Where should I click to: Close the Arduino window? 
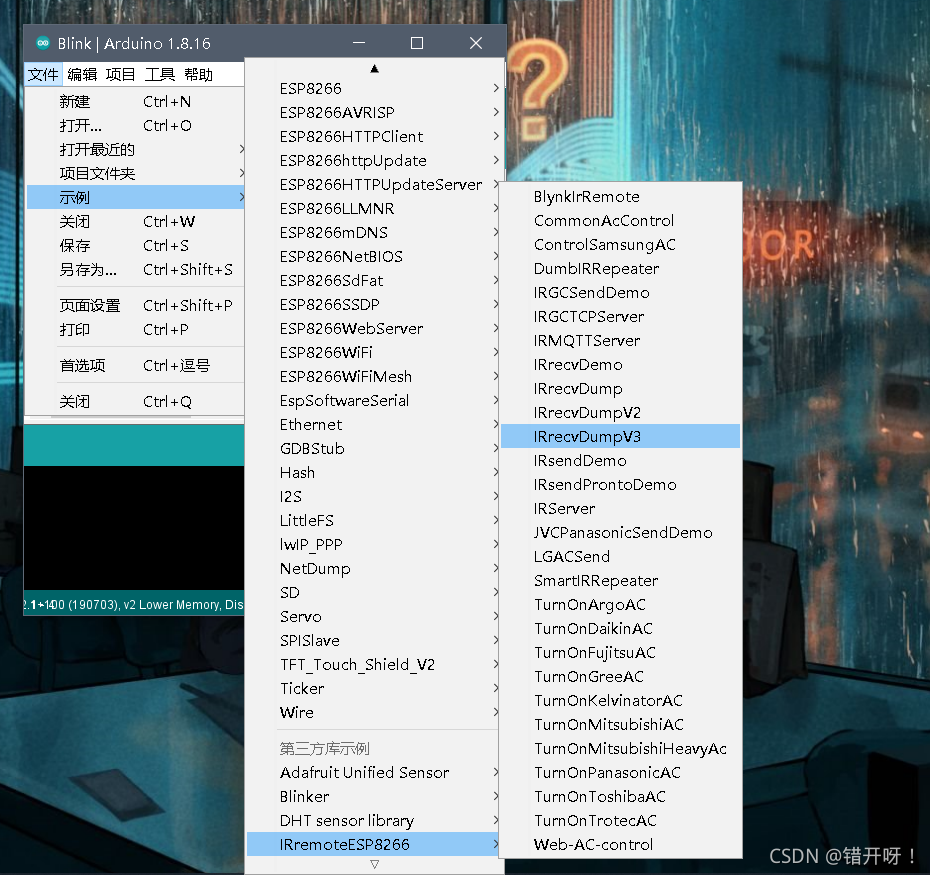tap(476, 43)
